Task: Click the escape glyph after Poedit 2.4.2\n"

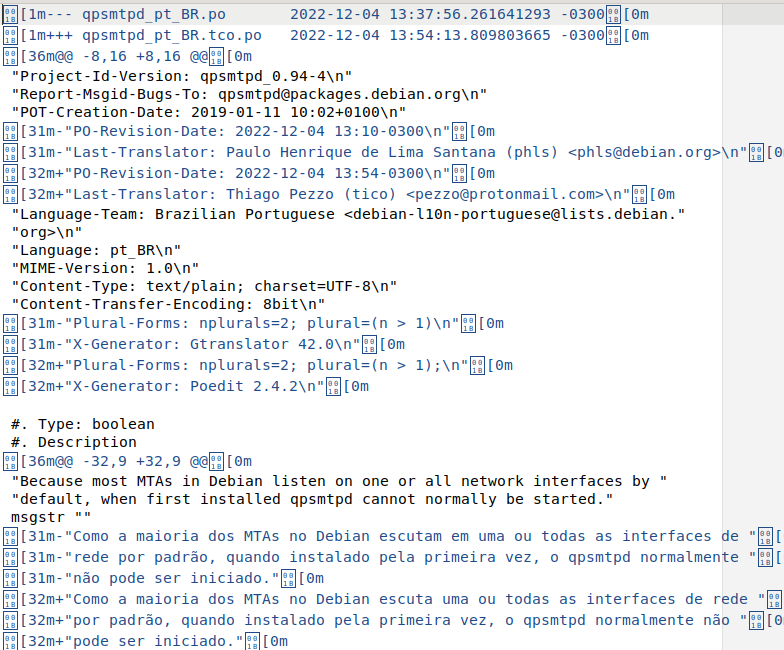Action: [x=334, y=387]
